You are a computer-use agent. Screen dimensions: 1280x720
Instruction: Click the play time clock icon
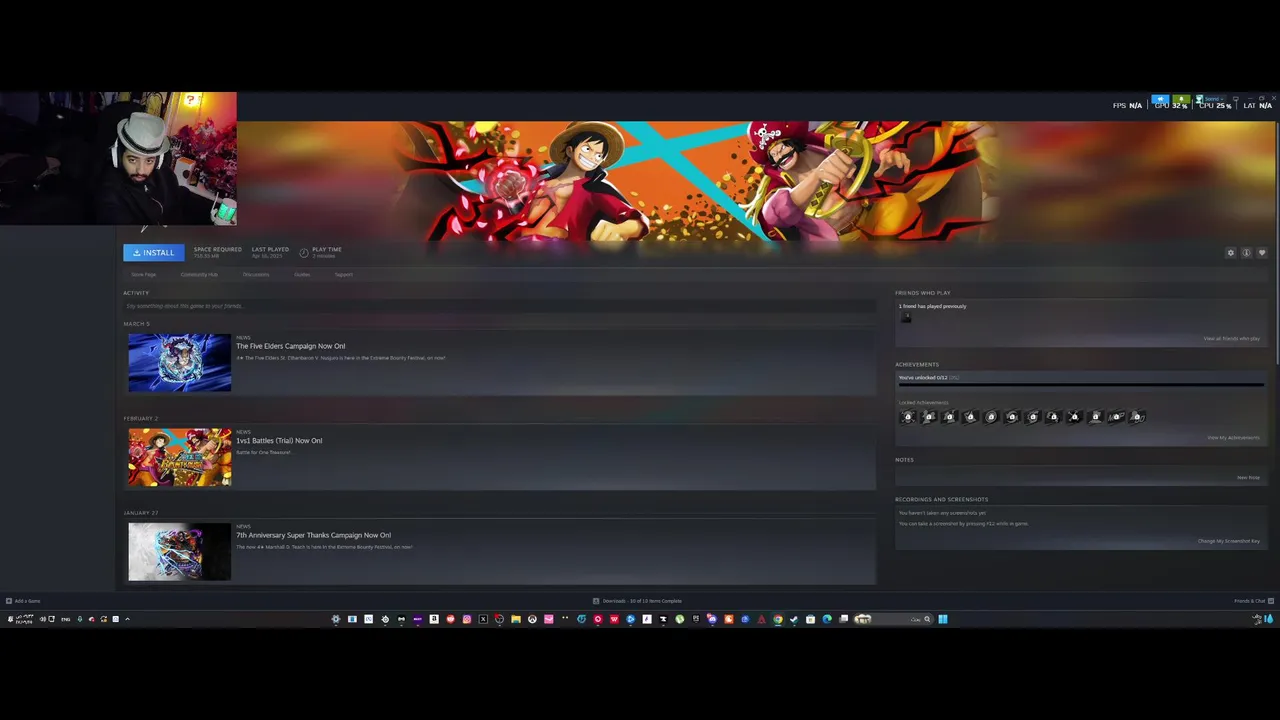(304, 253)
